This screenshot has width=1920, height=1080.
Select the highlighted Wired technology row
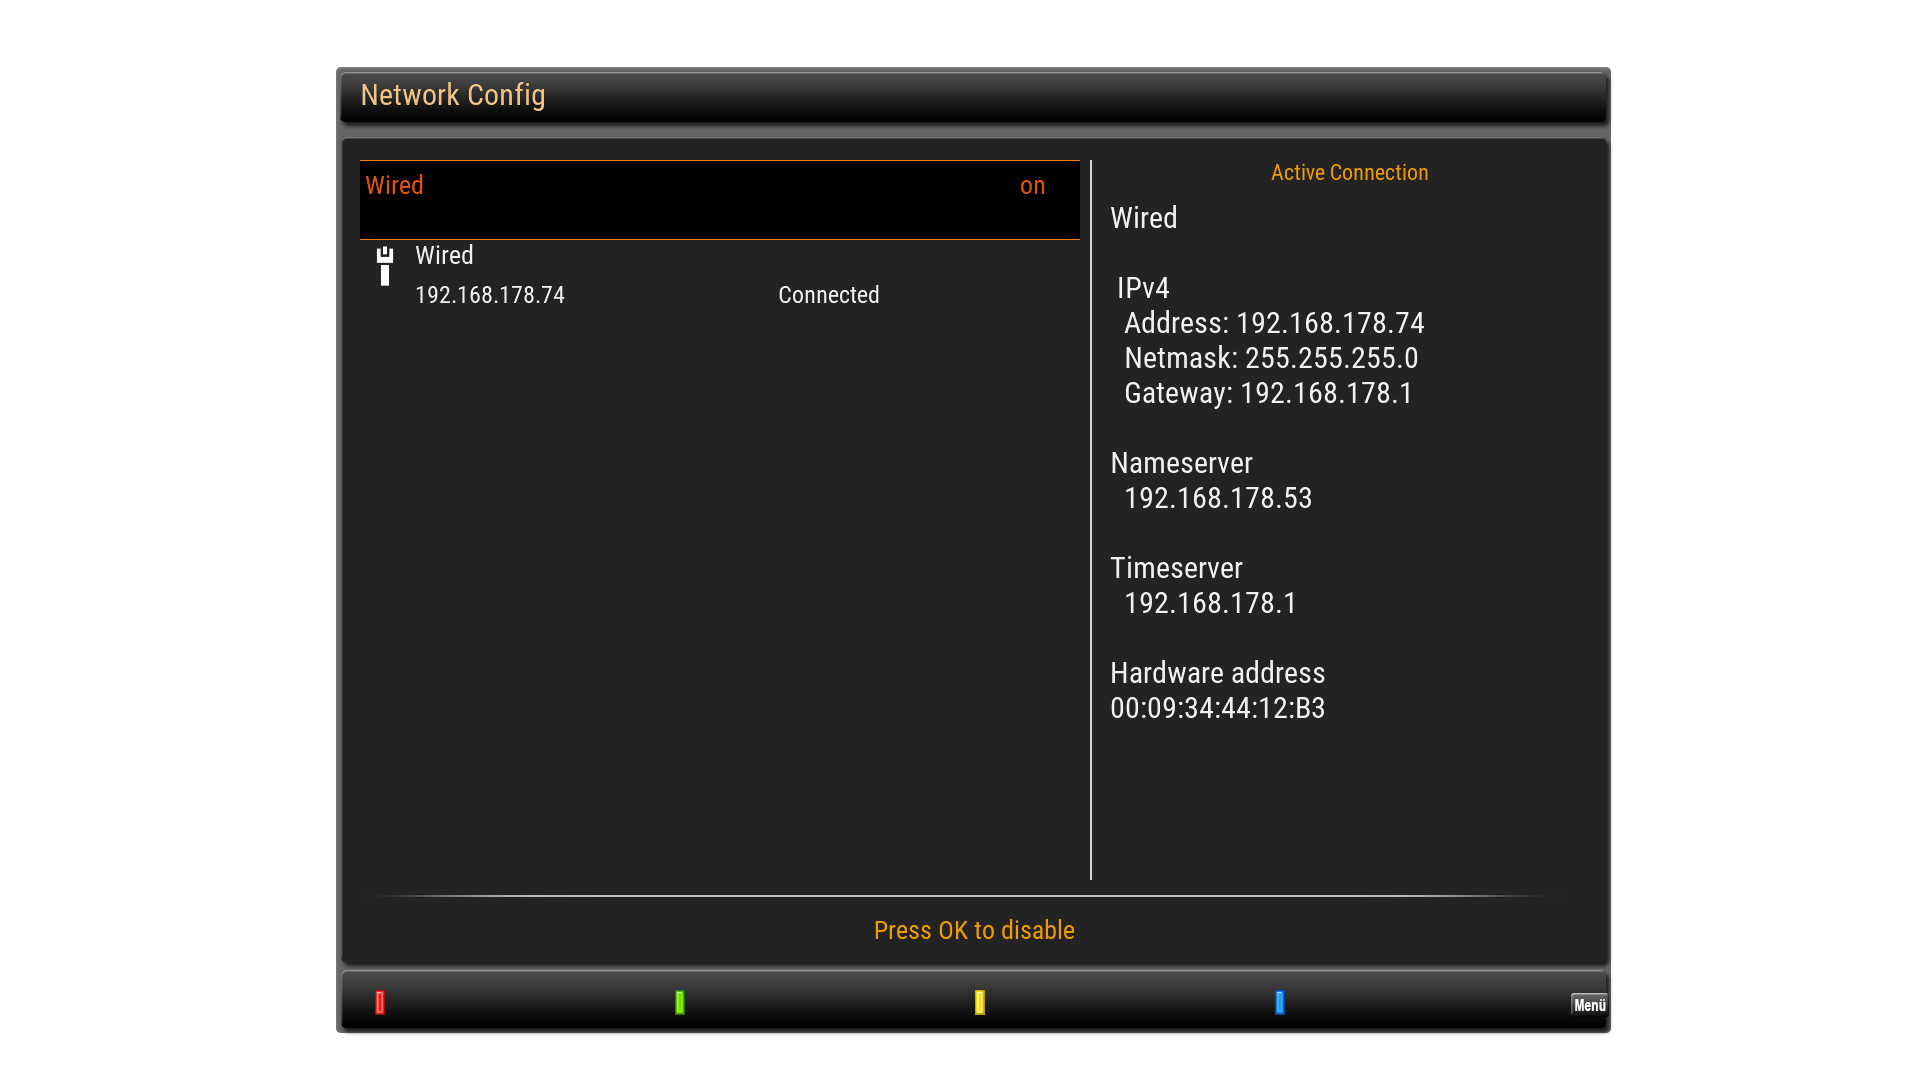(719, 199)
